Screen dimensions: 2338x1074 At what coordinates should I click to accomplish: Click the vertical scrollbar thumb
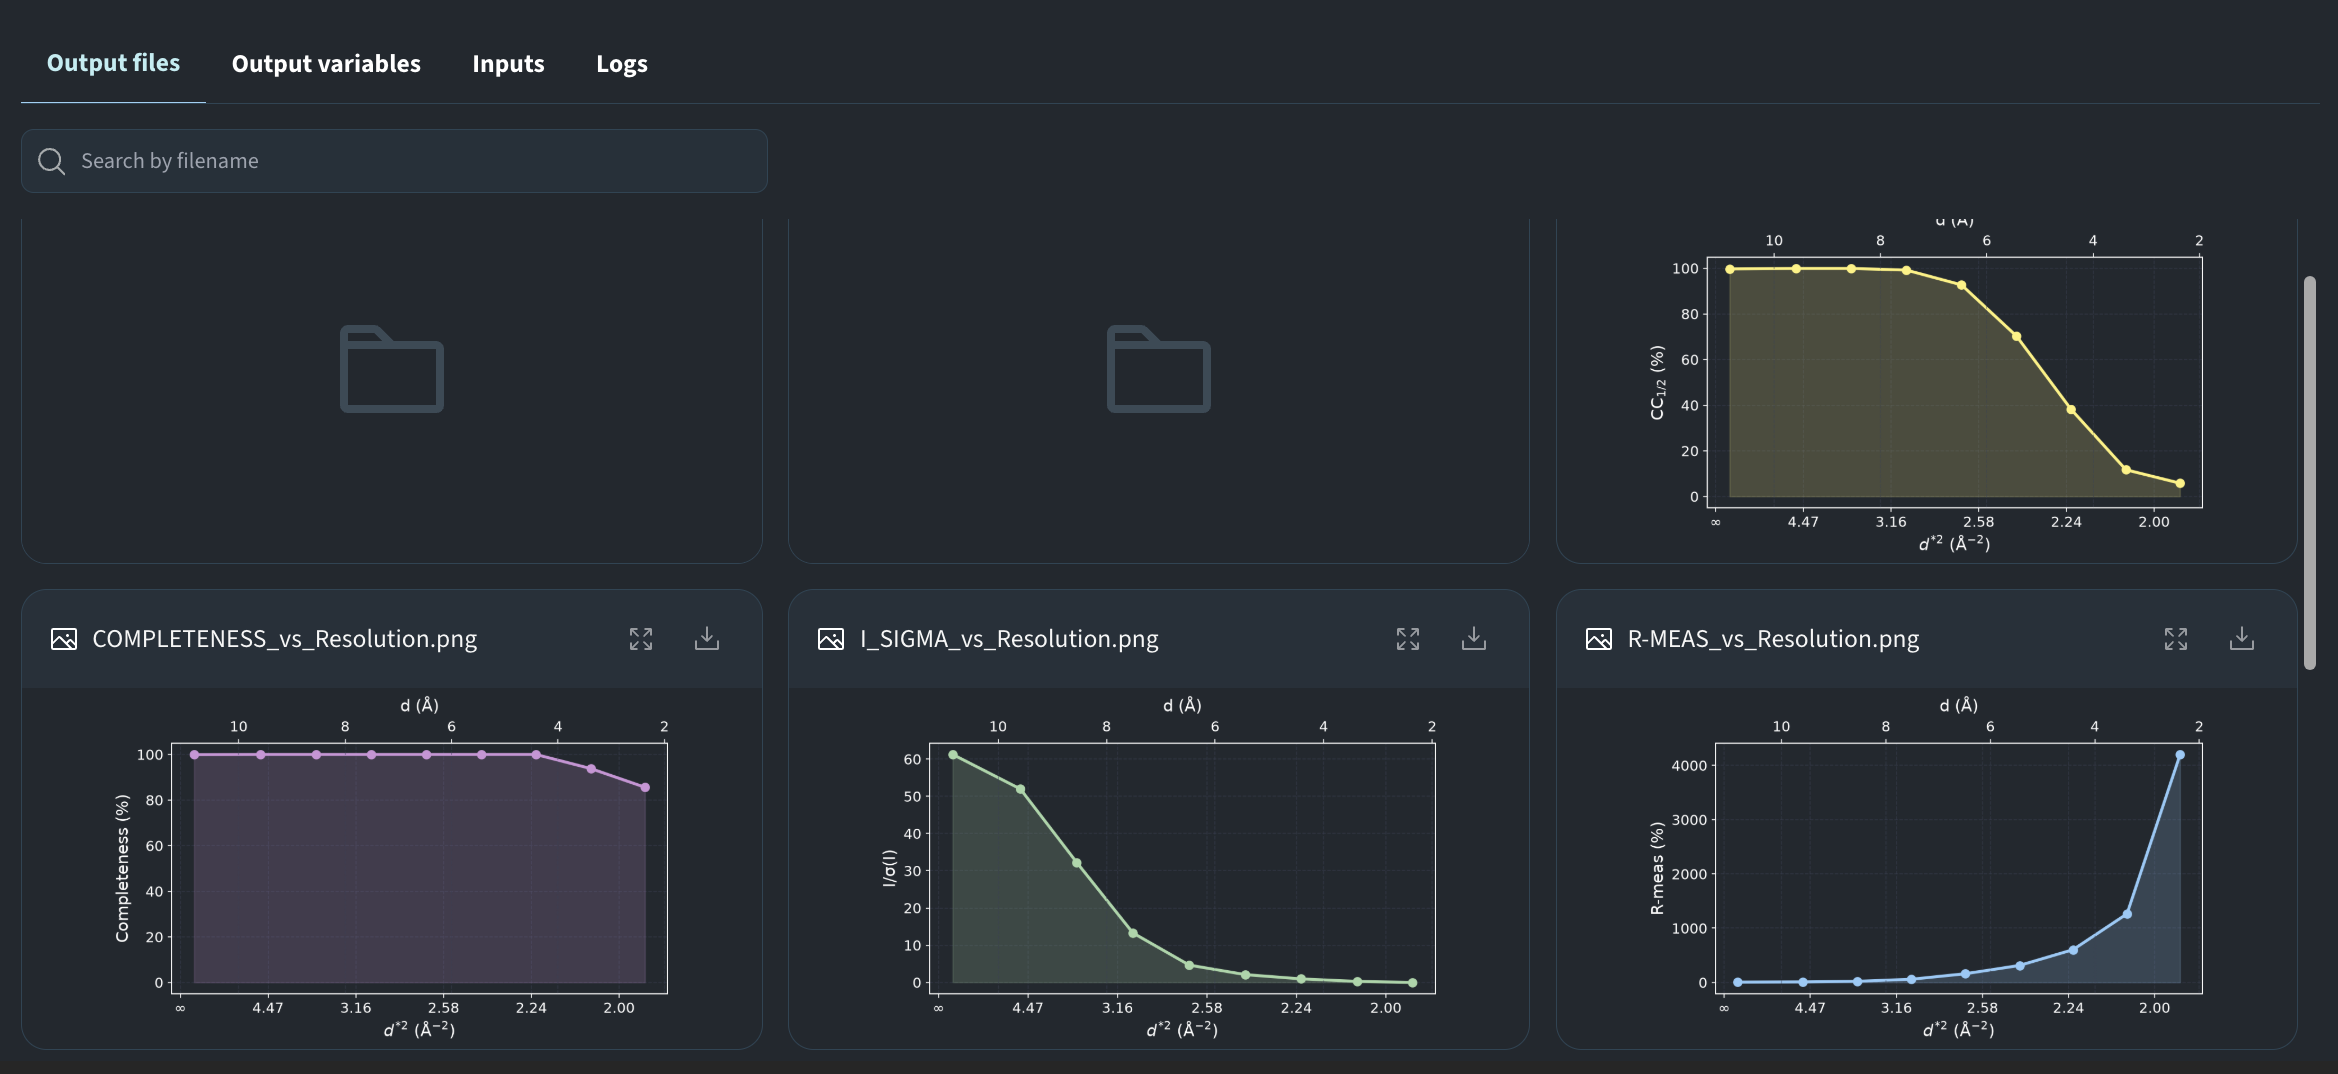pos(2309,472)
